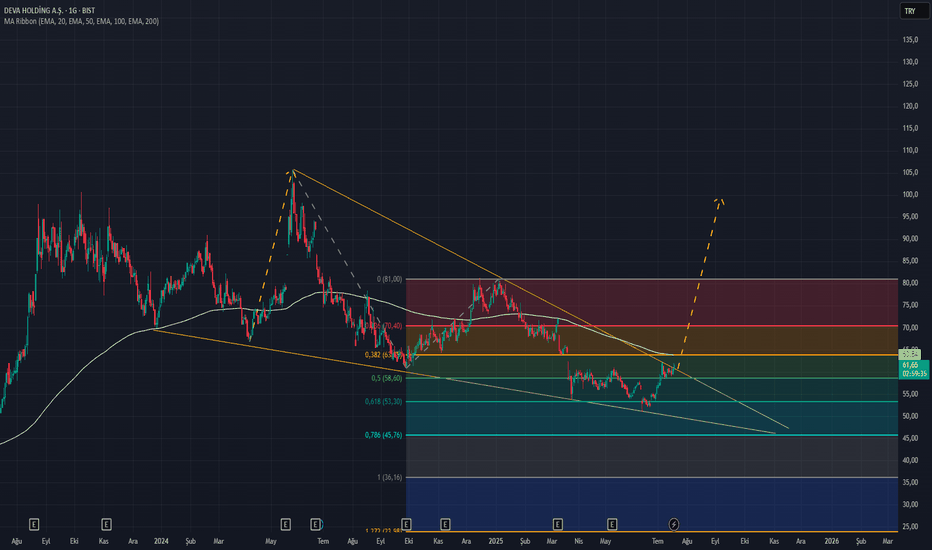The height and width of the screenshot is (550, 932).
Task: Open the earnings E marker above Mar 2025
Action: (557, 524)
